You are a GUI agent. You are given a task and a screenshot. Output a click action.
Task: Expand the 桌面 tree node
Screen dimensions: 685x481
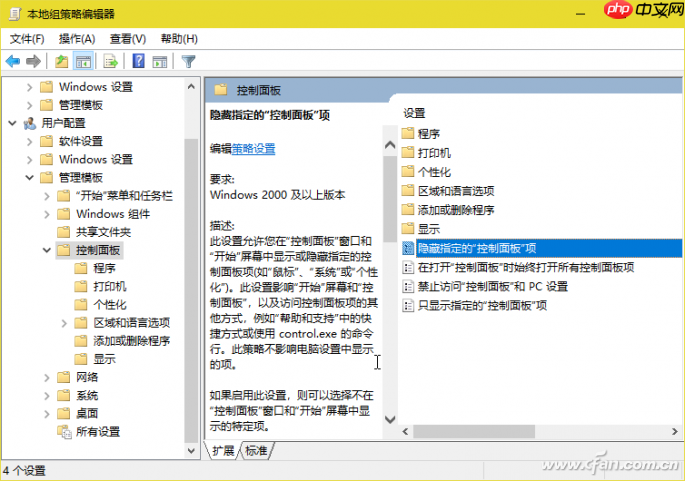tap(47, 414)
